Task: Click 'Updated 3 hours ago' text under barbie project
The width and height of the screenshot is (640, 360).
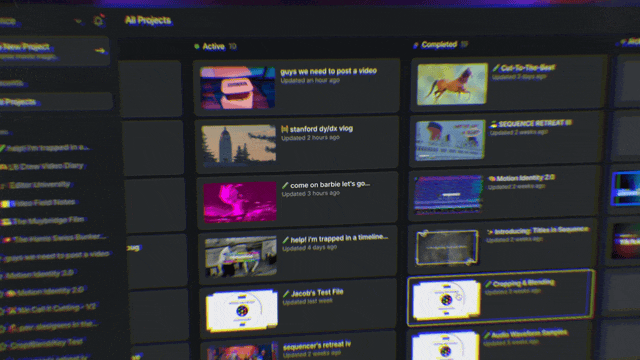Action: point(311,193)
